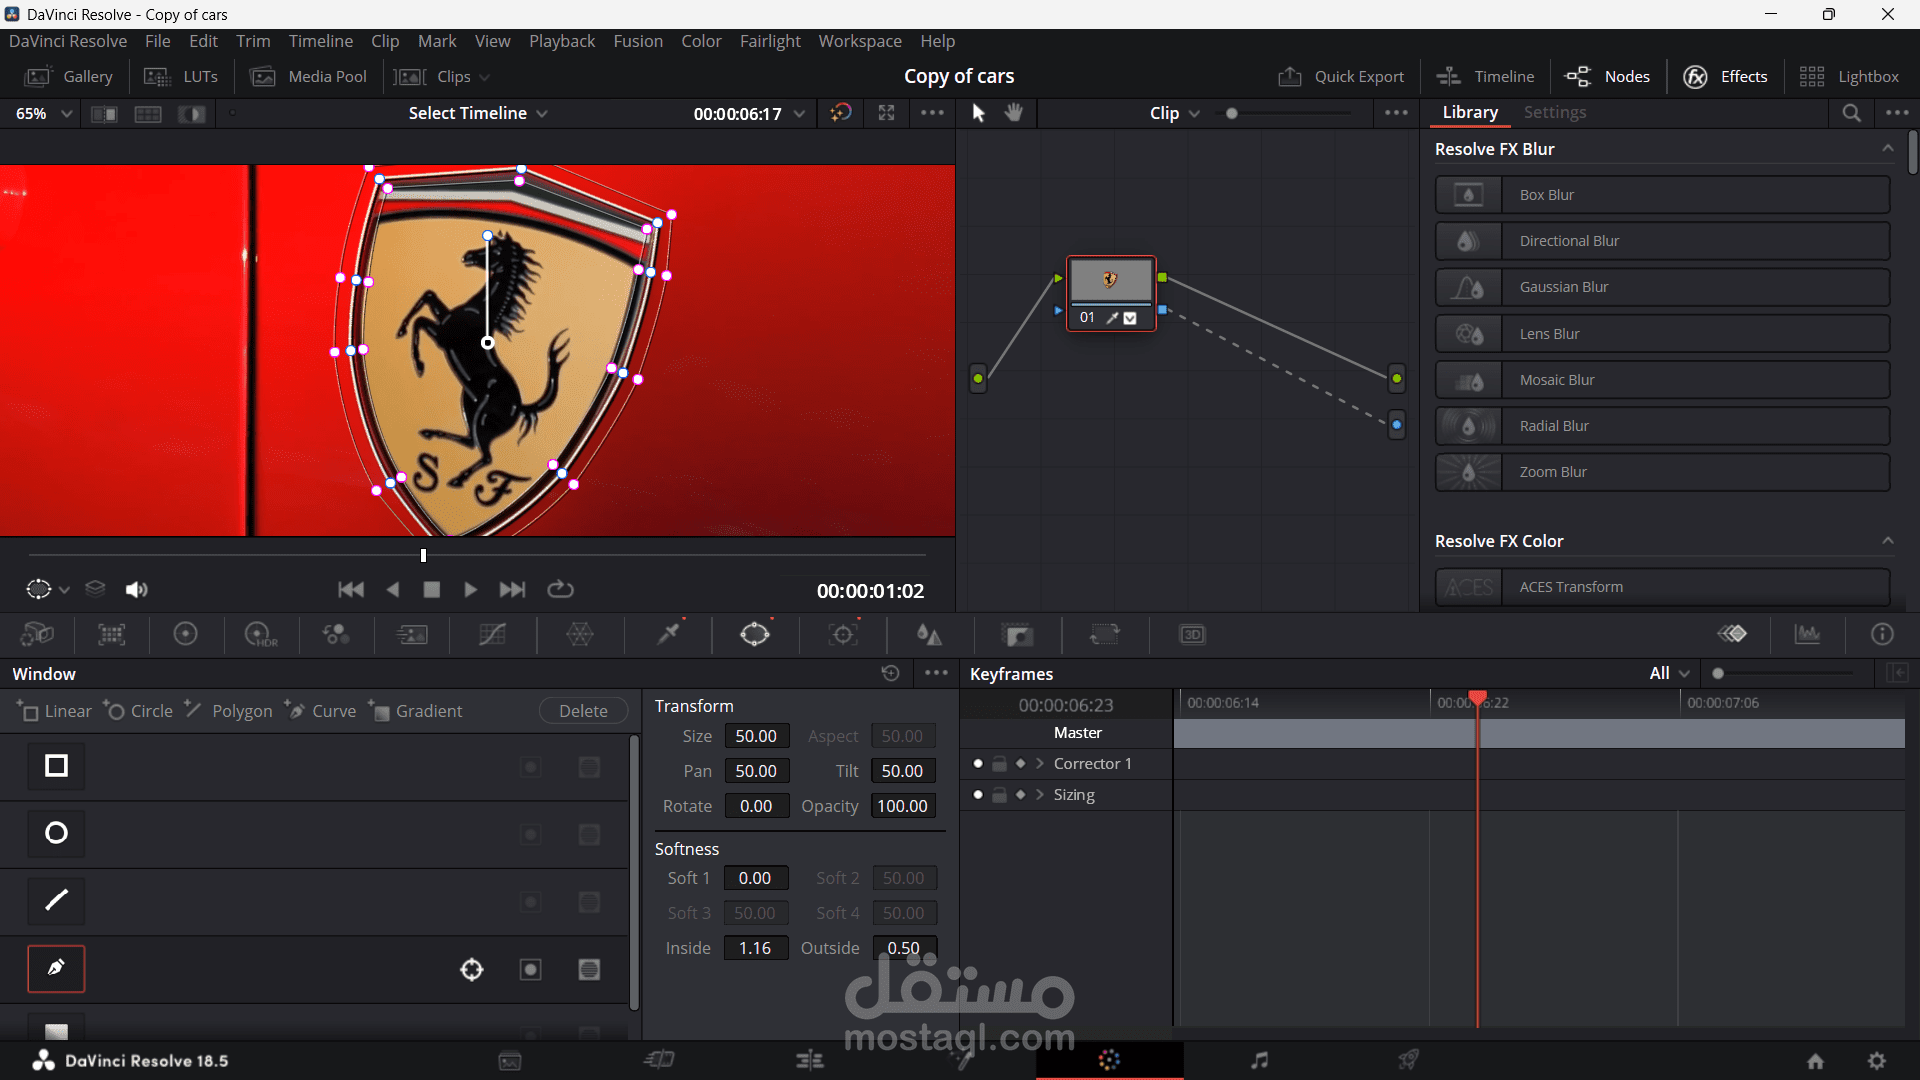Open the Scopes panel icon
This screenshot has height=1080, width=1920.
pos(1807,634)
